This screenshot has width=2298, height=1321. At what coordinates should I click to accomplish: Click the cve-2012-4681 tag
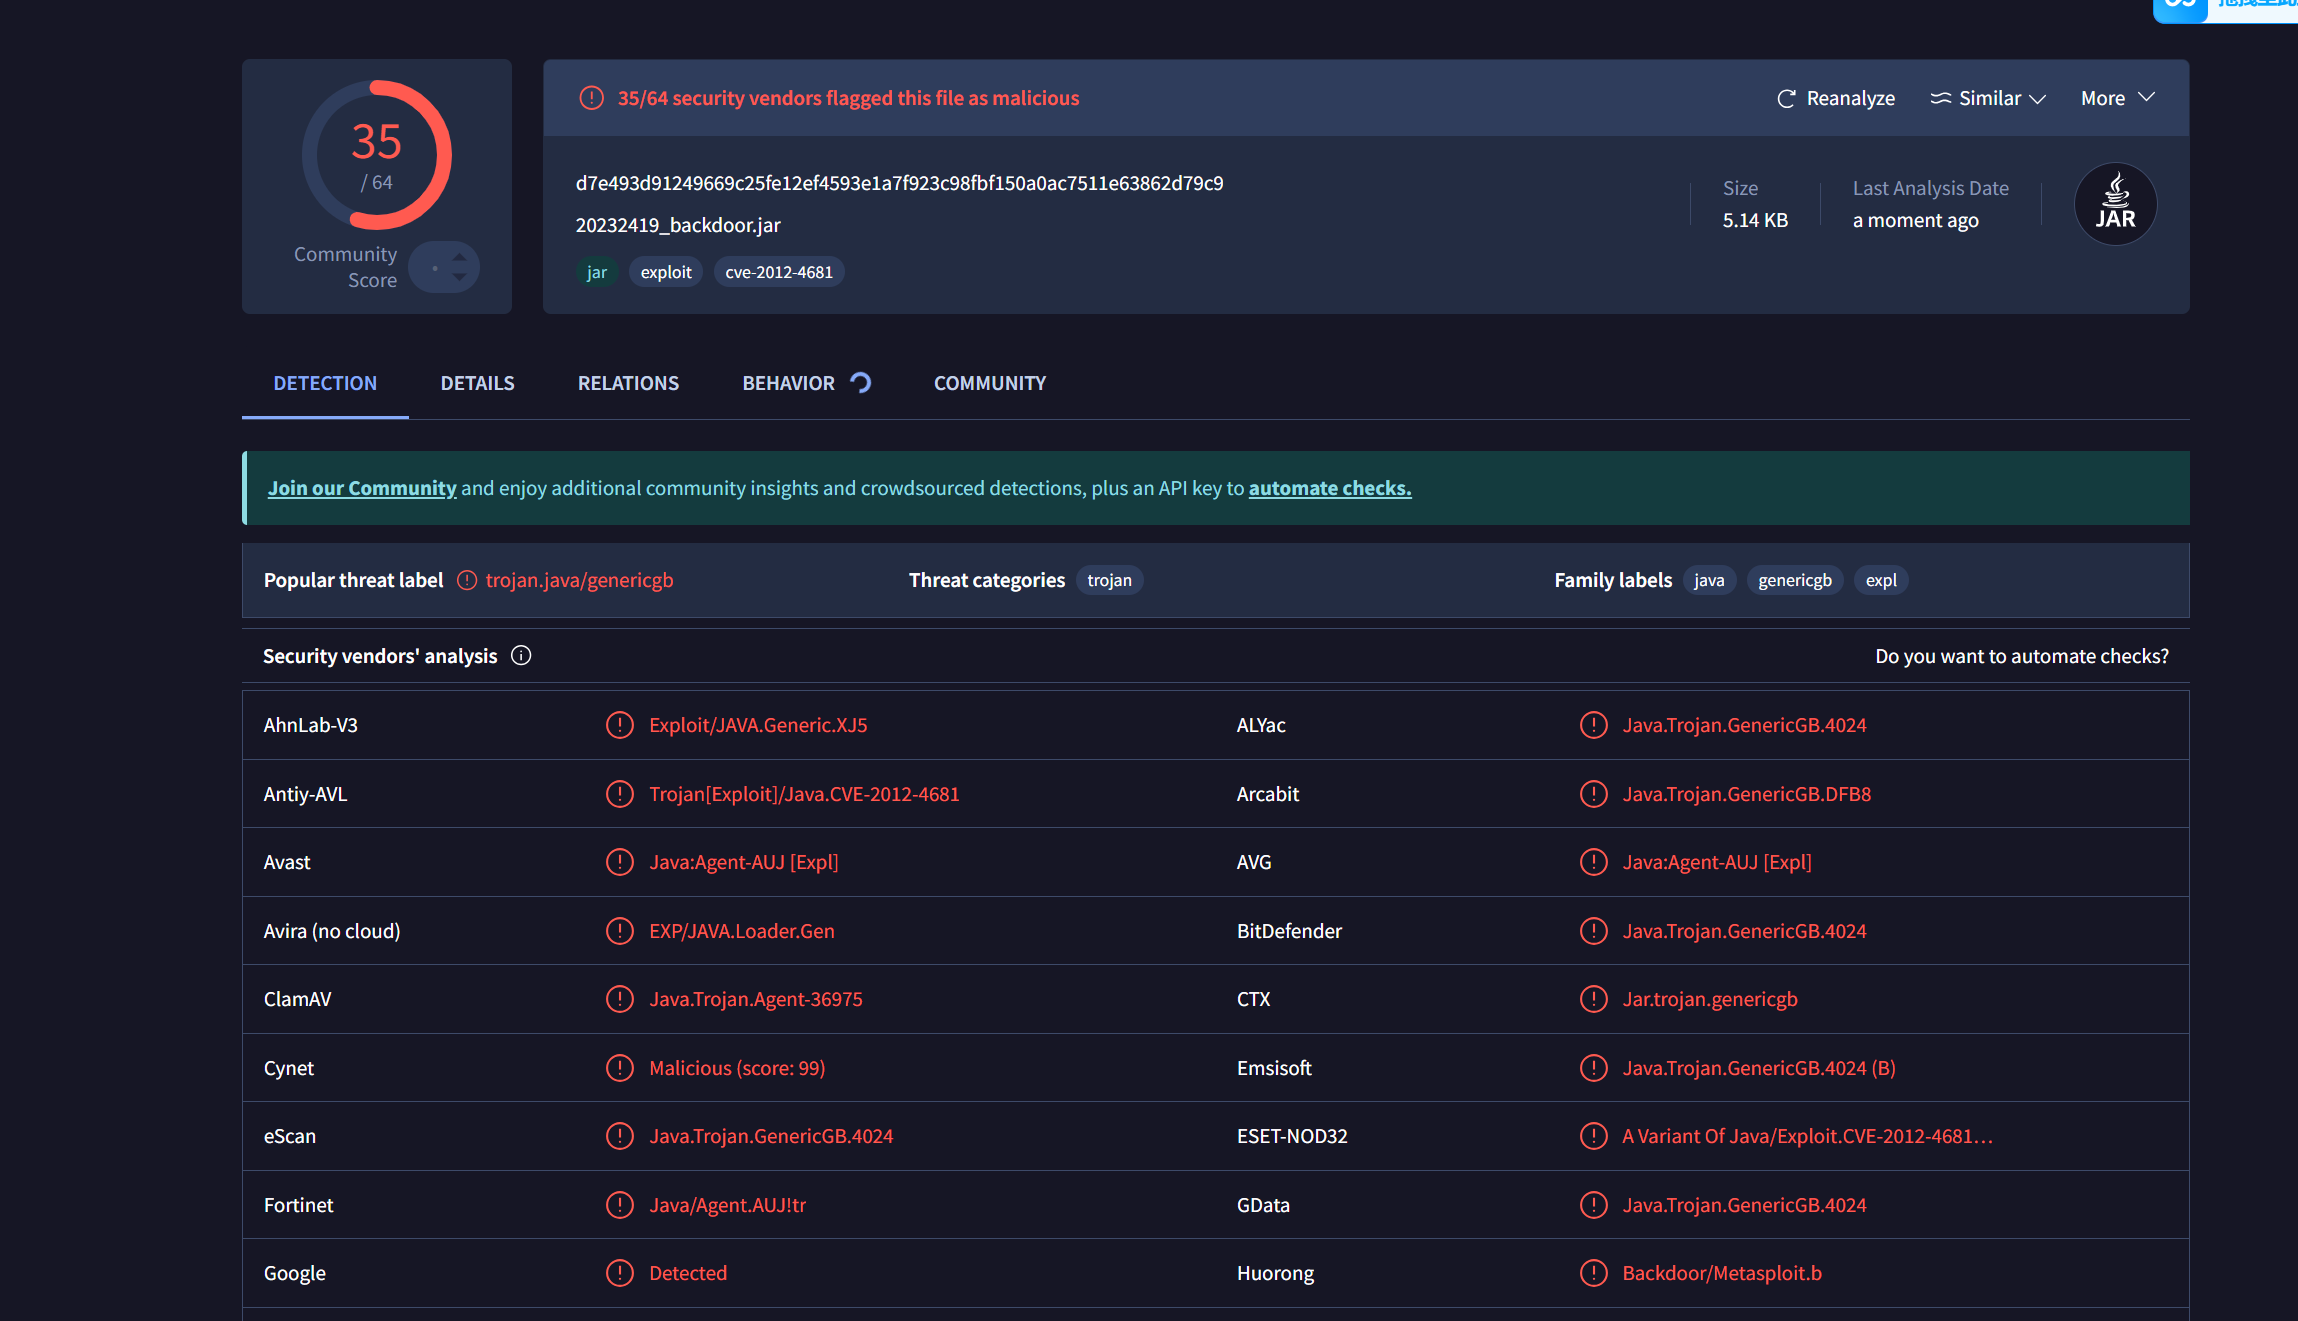tap(779, 272)
